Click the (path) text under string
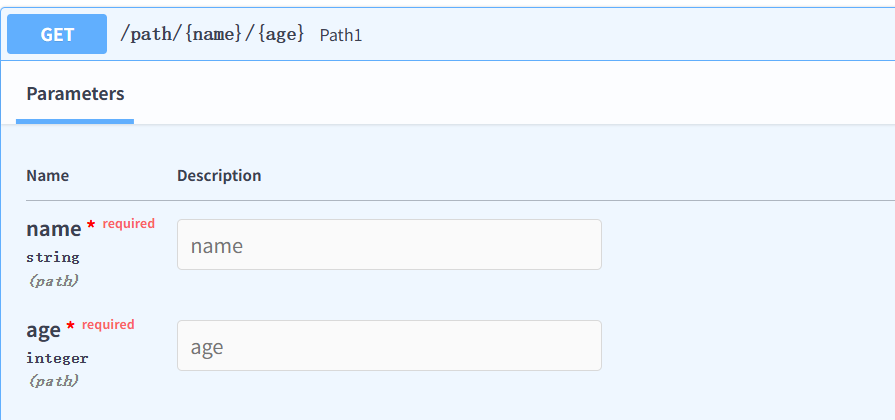 coord(53,281)
